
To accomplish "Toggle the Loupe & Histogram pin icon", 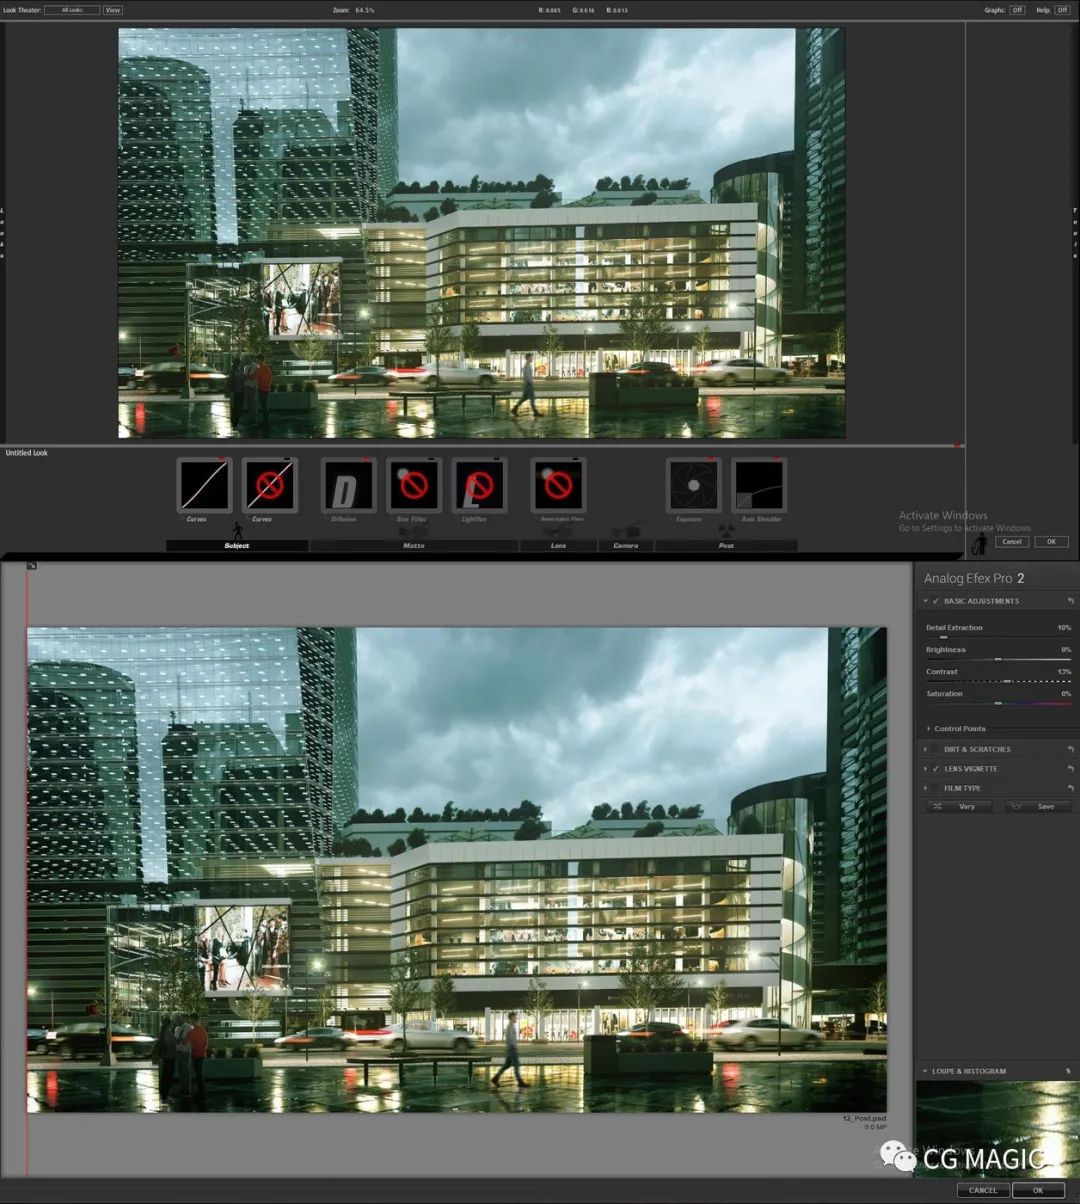I will [1068, 1071].
